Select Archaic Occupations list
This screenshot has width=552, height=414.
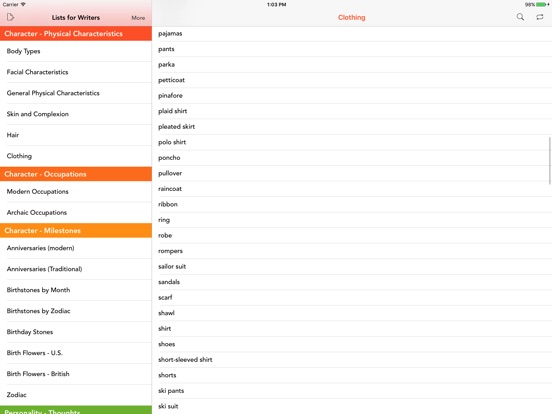point(76,213)
